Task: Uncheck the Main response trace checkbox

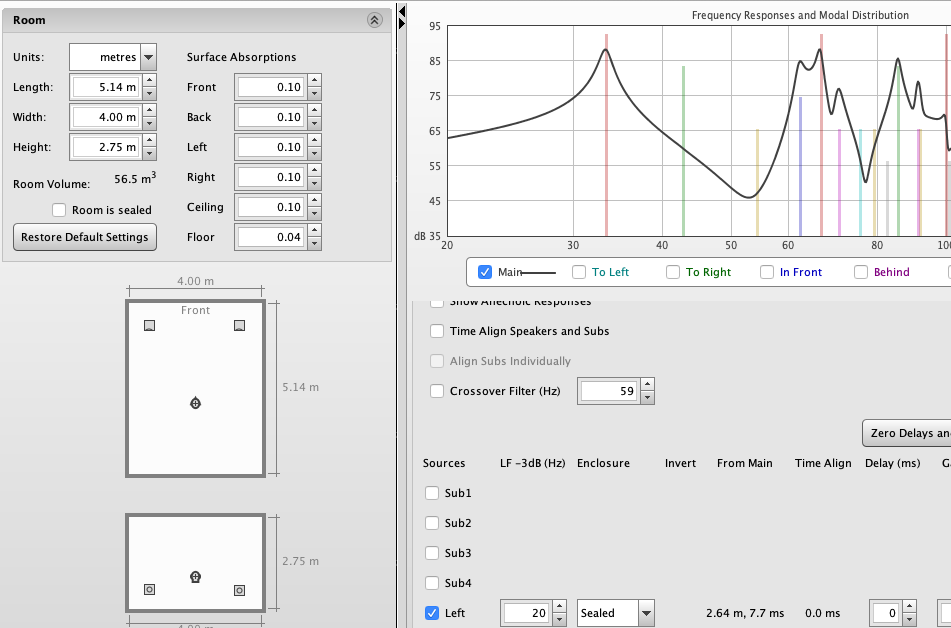Action: pos(485,272)
